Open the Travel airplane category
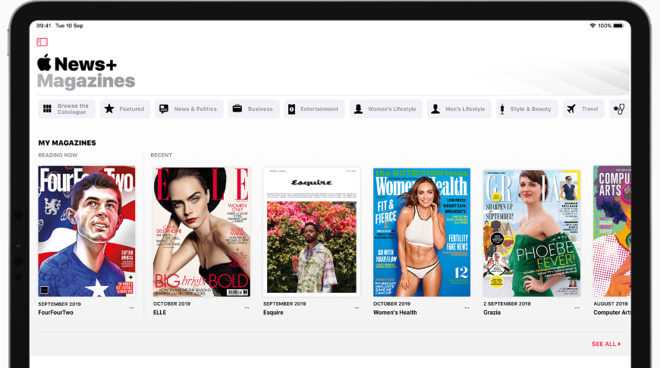The height and width of the screenshot is (368, 660). tap(583, 109)
